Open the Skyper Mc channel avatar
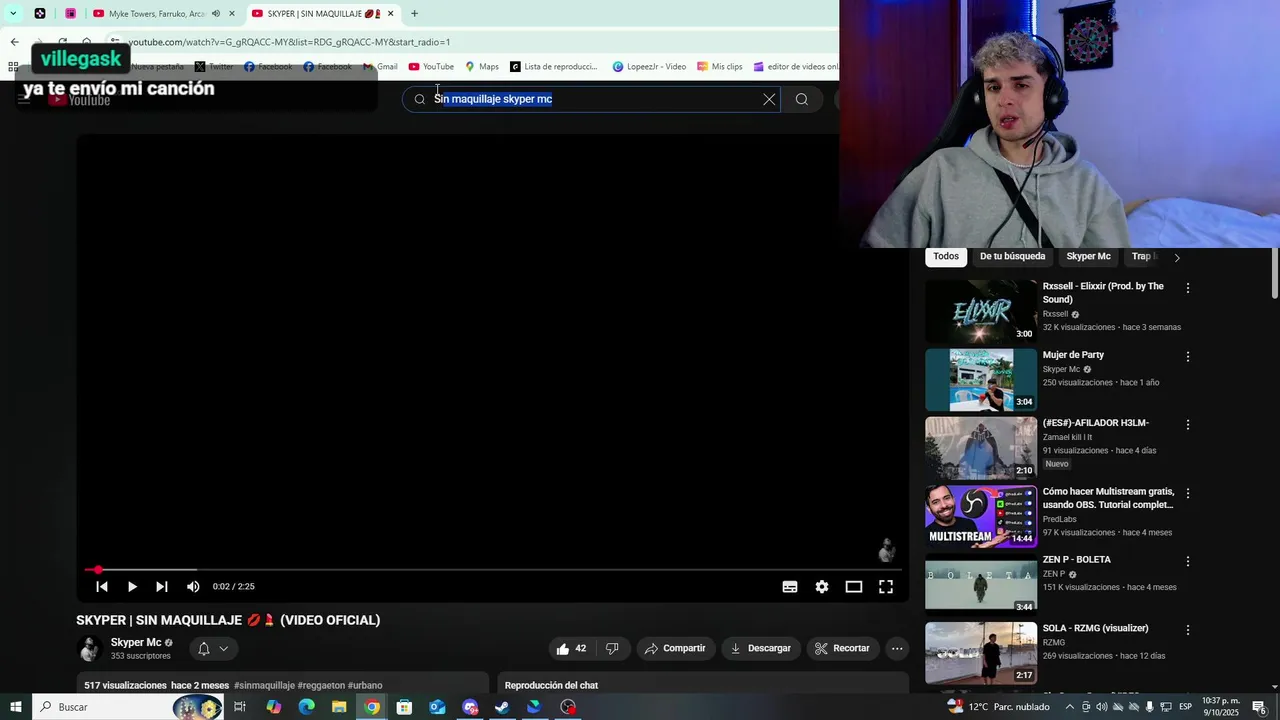This screenshot has width=1280, height=720. click(90, 649)
